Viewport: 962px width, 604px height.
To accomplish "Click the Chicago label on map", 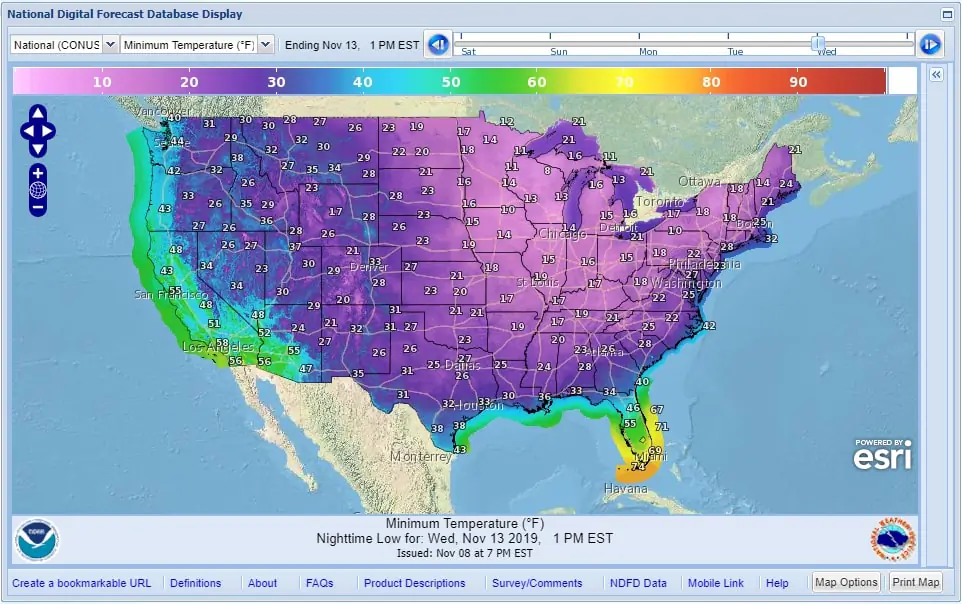I will click(562, 234).
